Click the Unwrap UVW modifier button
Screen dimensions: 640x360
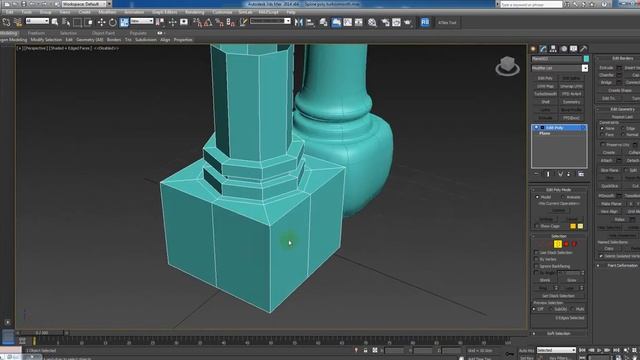point(571,86)
